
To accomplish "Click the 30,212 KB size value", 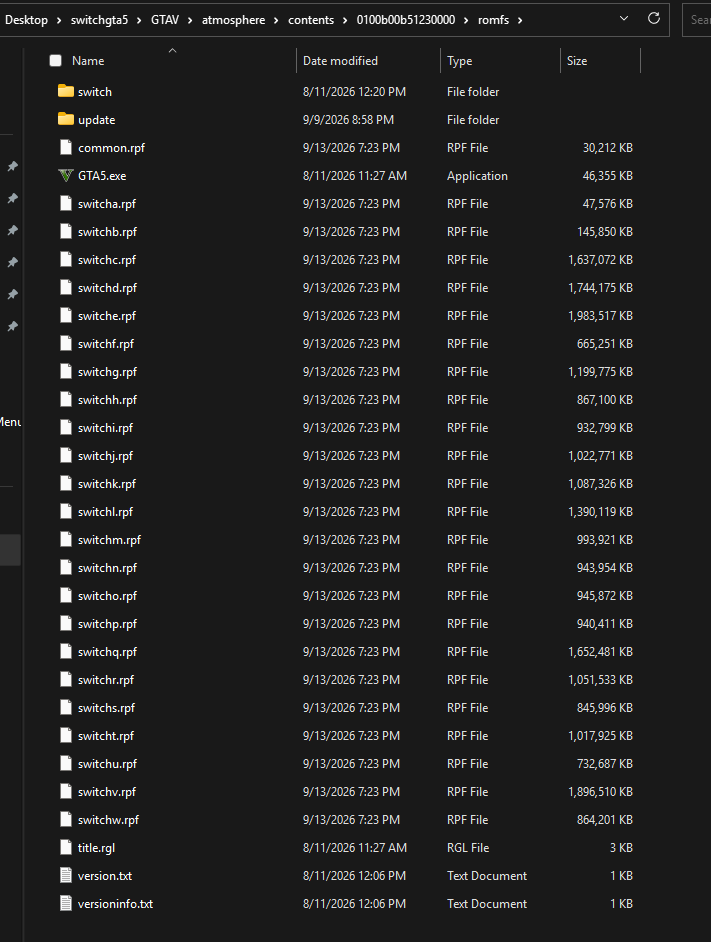I will (608, 147).
